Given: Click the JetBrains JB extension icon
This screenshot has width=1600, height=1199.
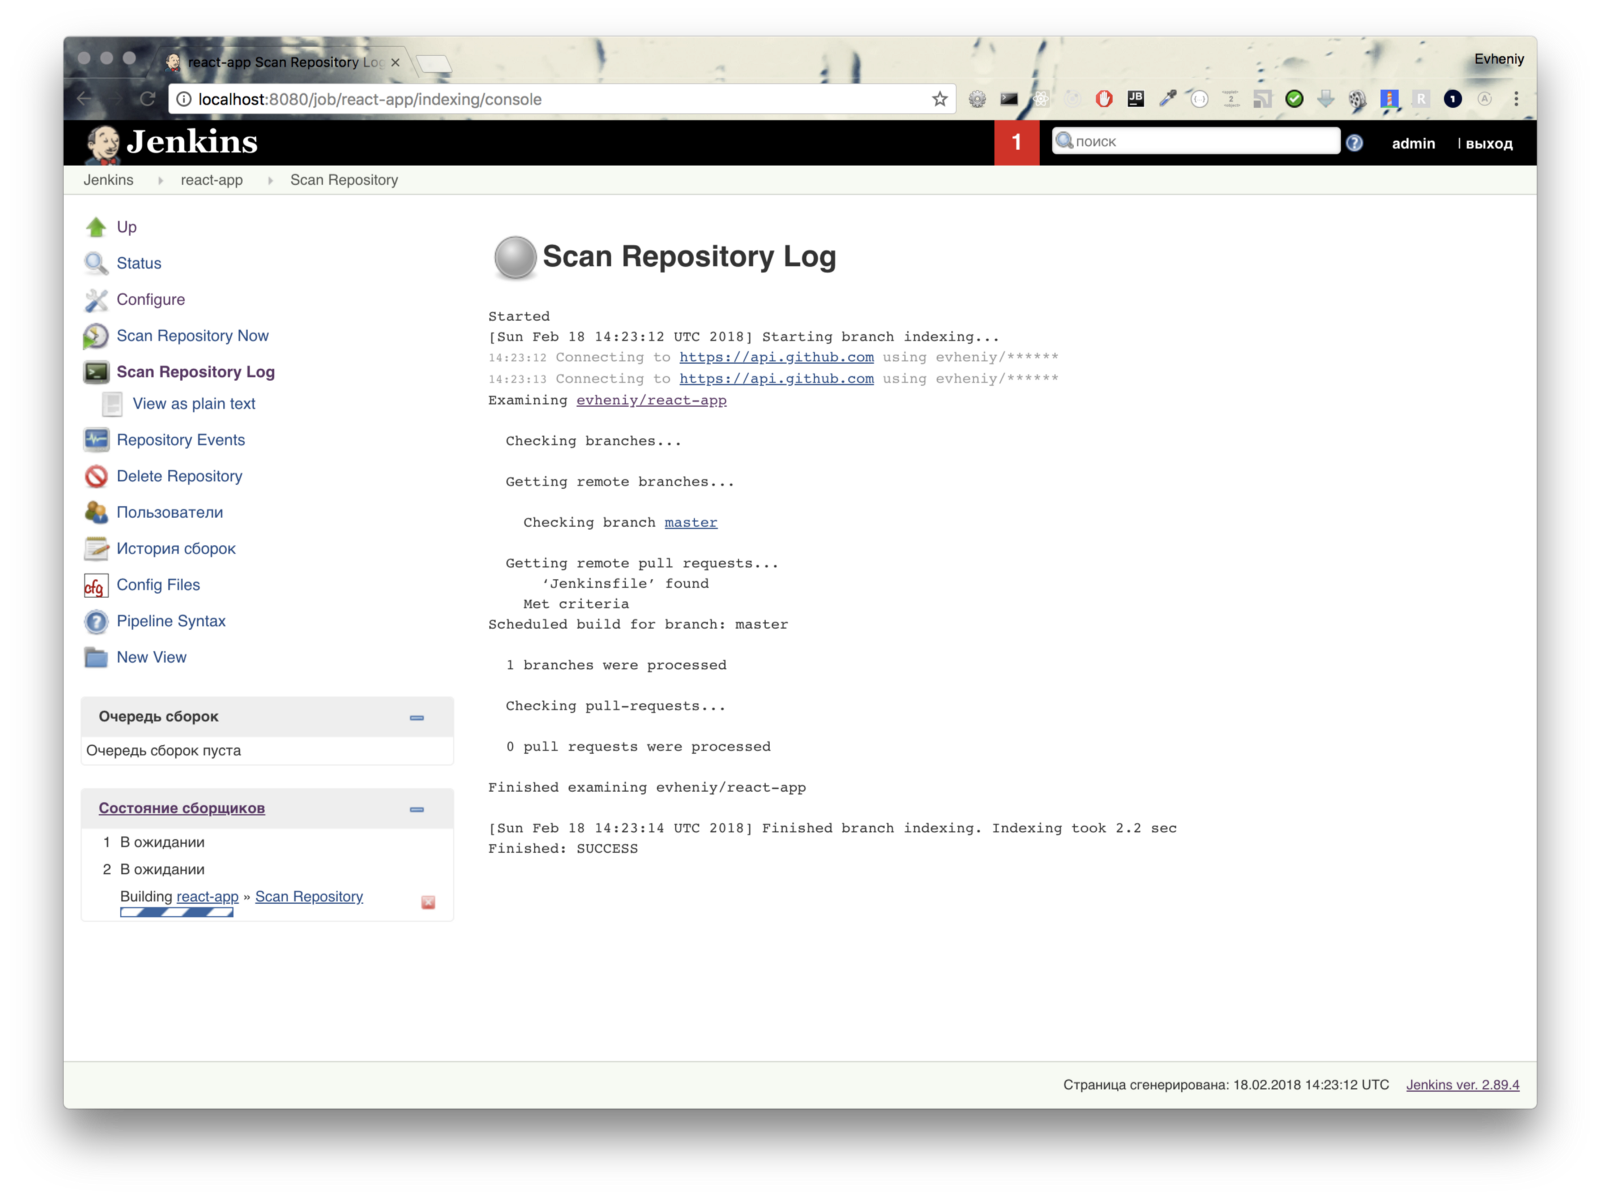Looking at the screenshot, I should tap(1135, 98).
